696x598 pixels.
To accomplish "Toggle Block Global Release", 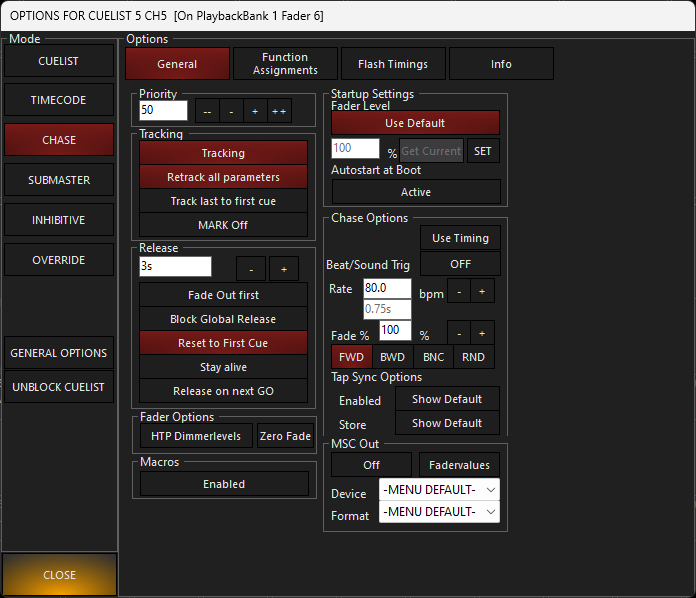I will coord(223,319).
